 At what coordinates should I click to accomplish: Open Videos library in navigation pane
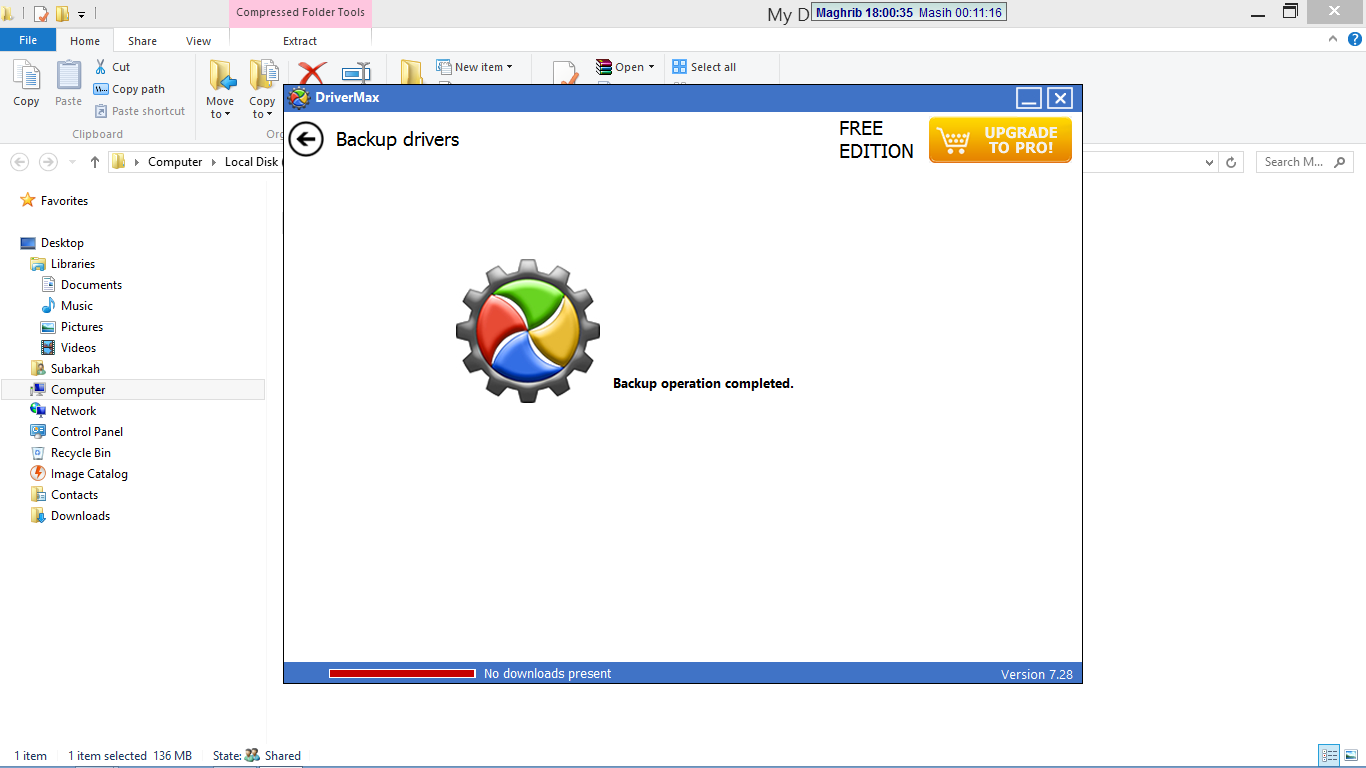79,348
